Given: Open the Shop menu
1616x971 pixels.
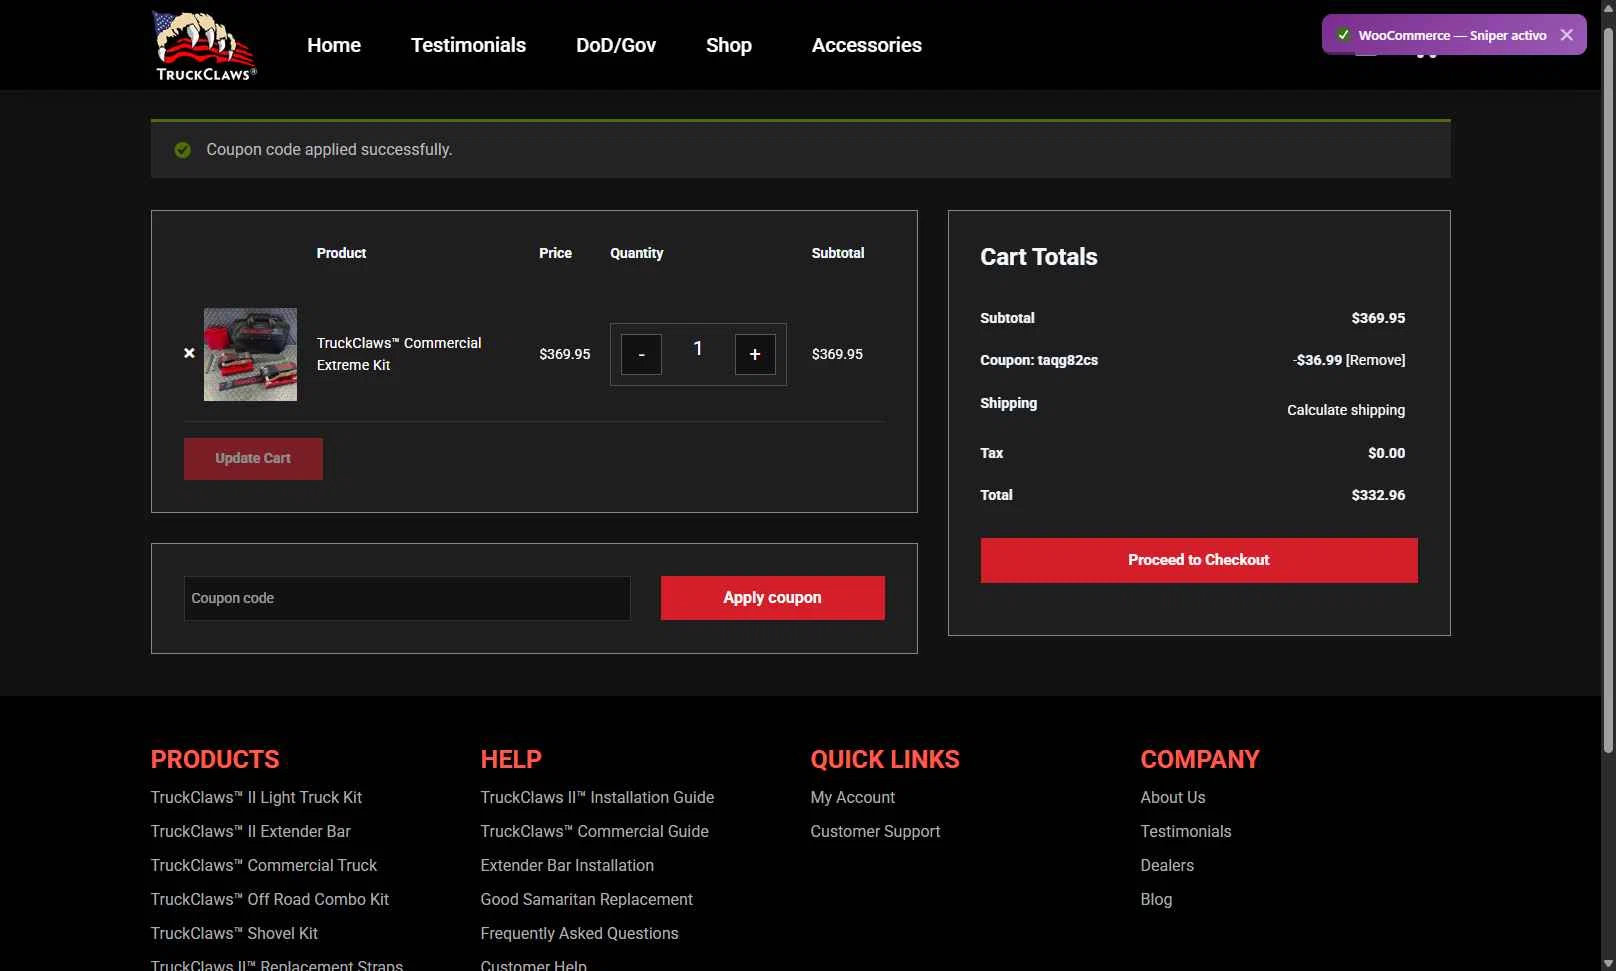Looking at the screenshot, I should (729, 45).
